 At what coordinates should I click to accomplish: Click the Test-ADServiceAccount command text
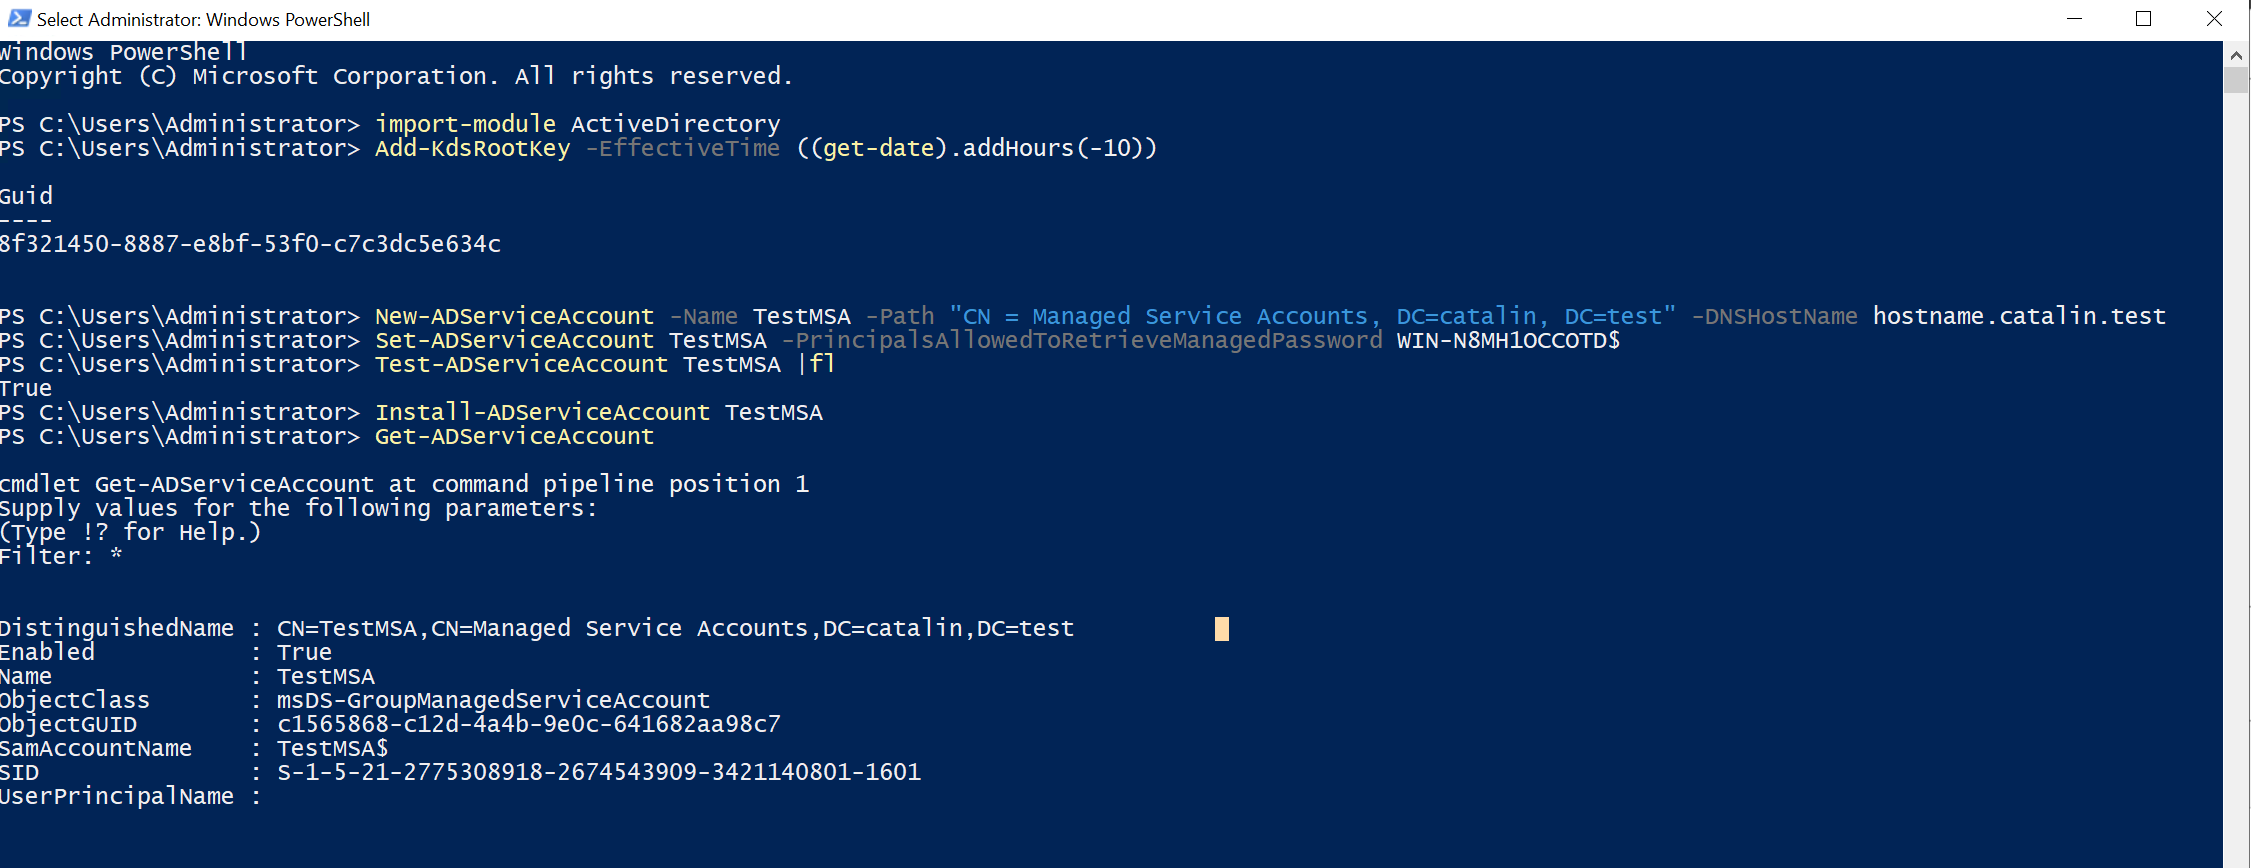[521, 365]
